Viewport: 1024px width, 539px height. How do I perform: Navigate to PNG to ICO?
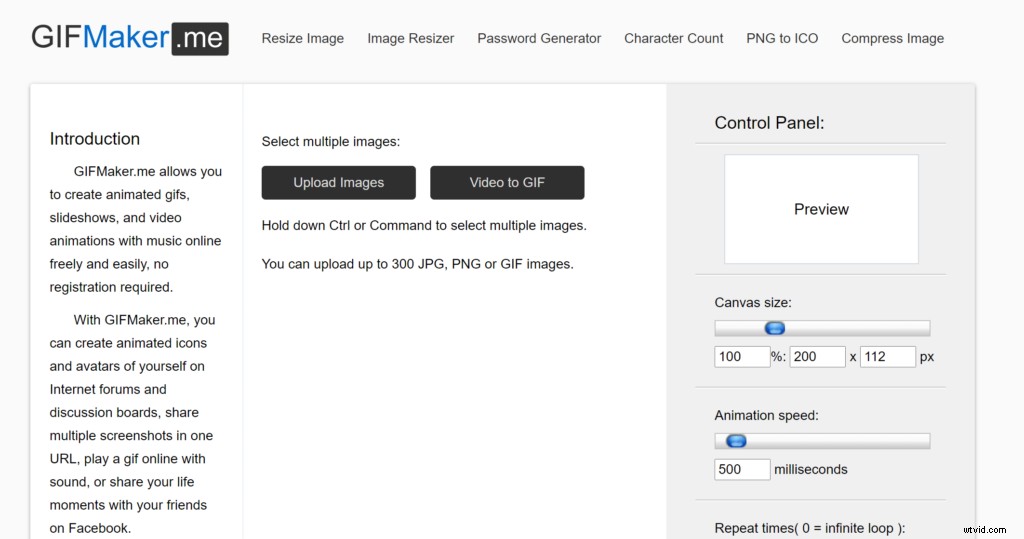tap(782, 39)
